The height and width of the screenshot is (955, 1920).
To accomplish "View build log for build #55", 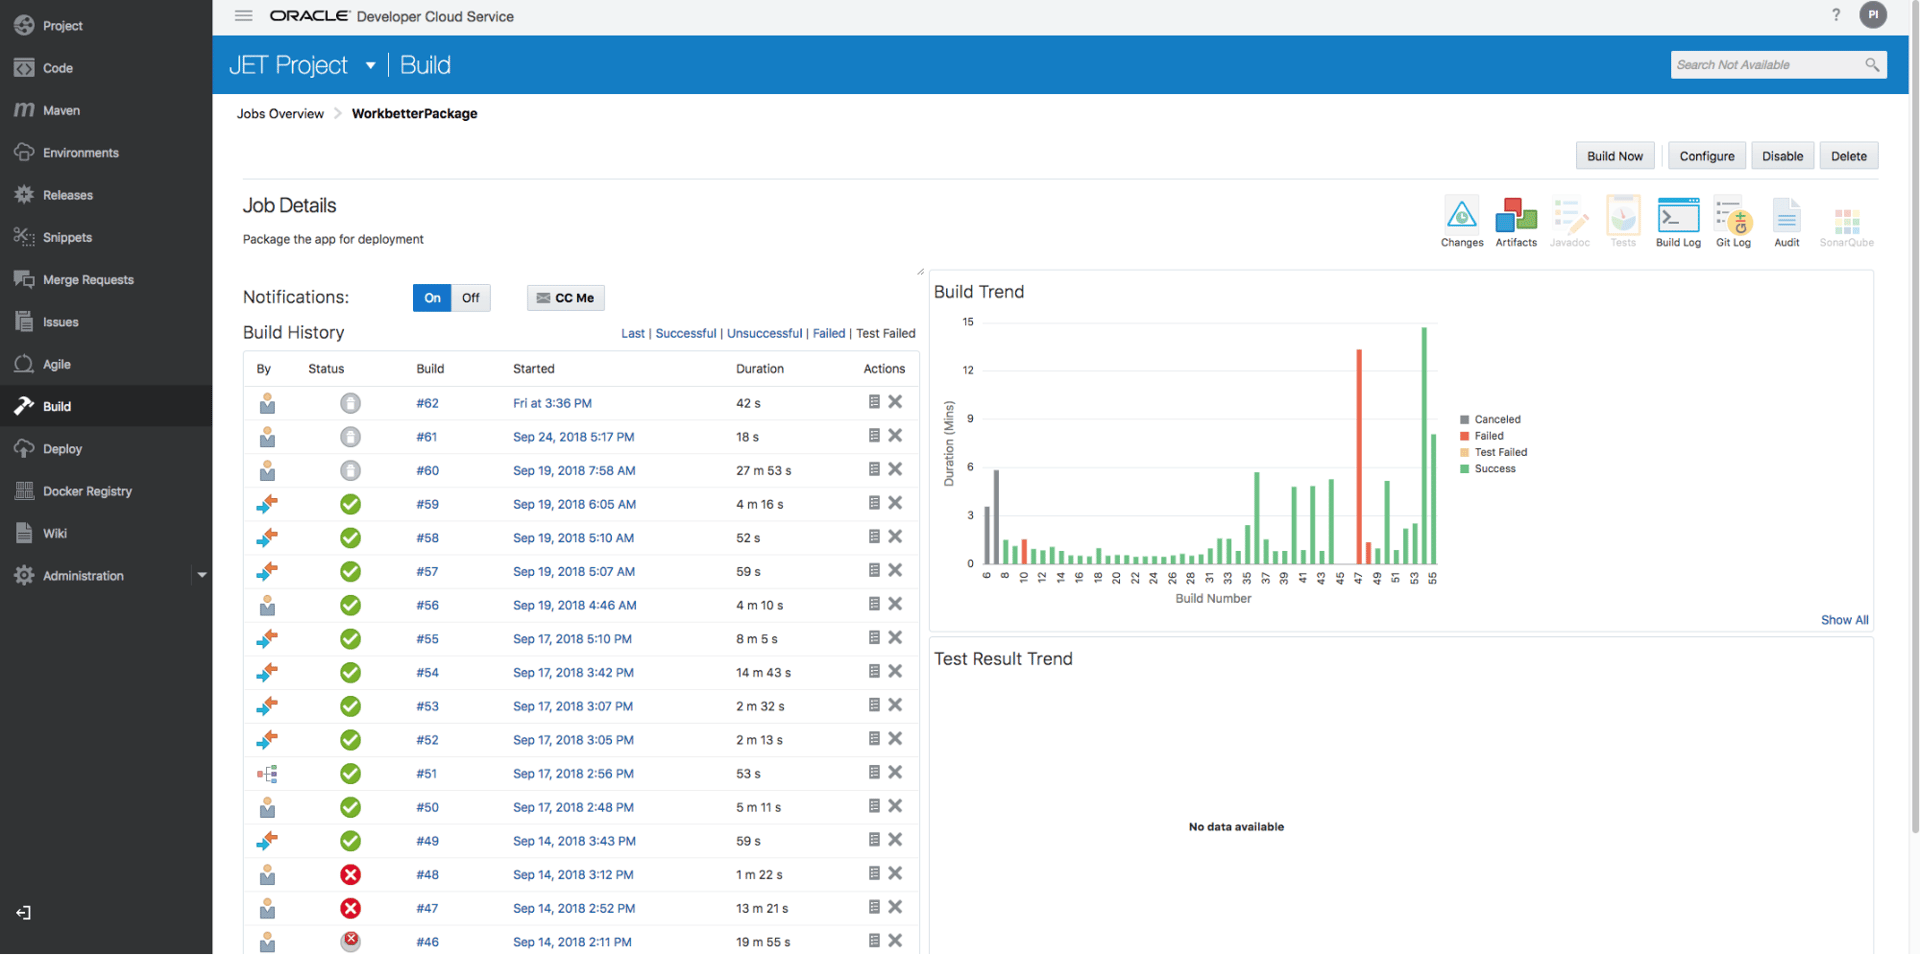I will point(874,638).
